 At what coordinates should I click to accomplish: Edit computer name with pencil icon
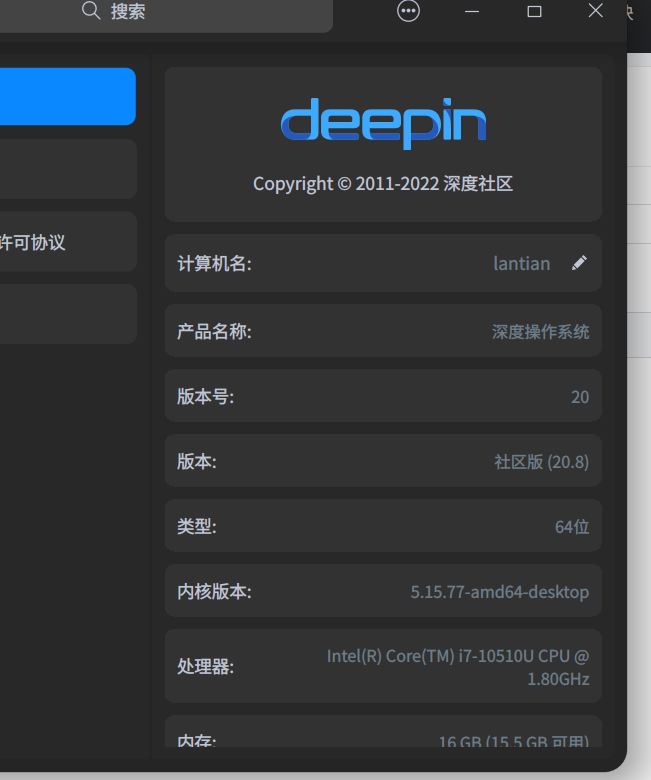pyautogui.click(x=579, y=263)
